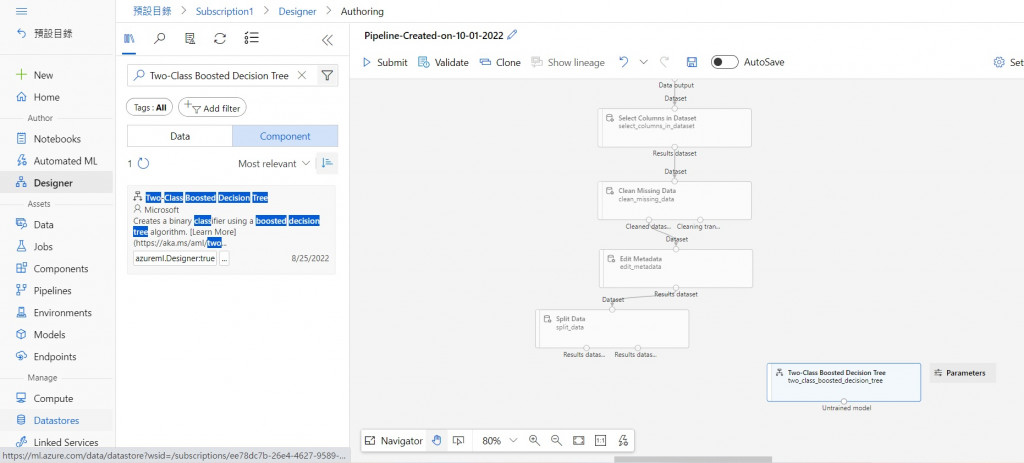Save the pipeline draft
The height and width of the screenshot is (463, 1024).
click(x=692, y=62)
